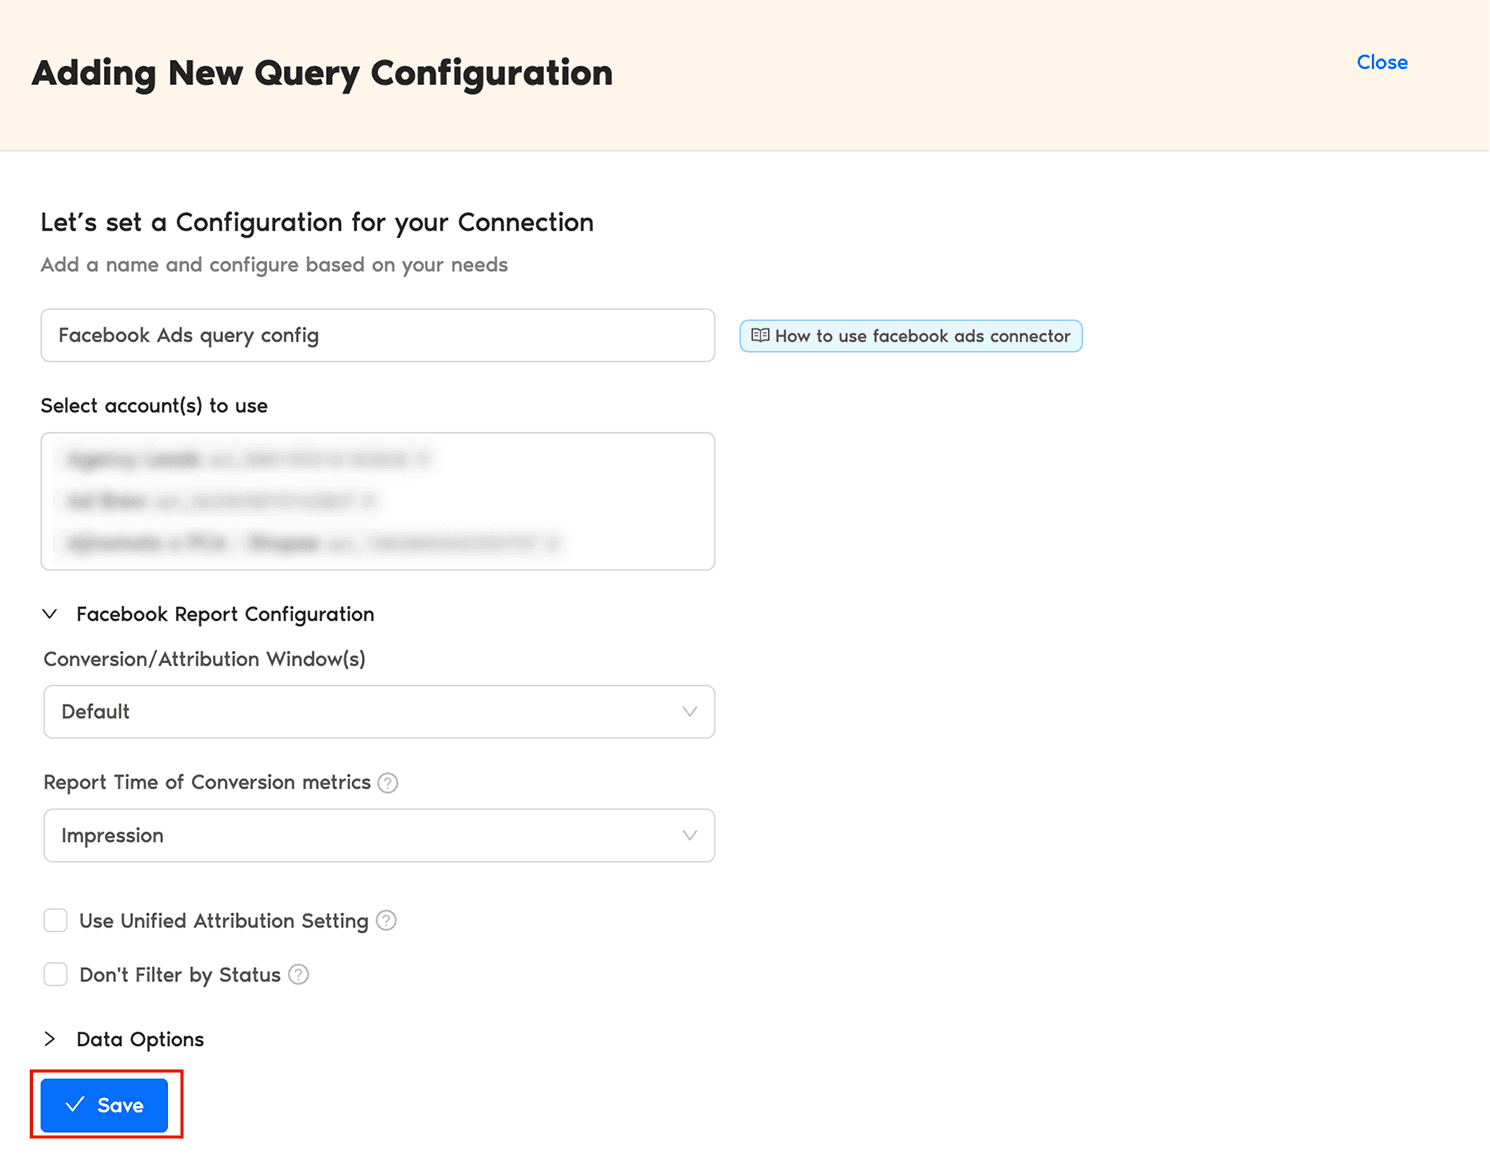This screenshot has height=1158, width=1490.
Task: Open the Conversion/Attribution Window(s) dropdown
Action: 378,711
